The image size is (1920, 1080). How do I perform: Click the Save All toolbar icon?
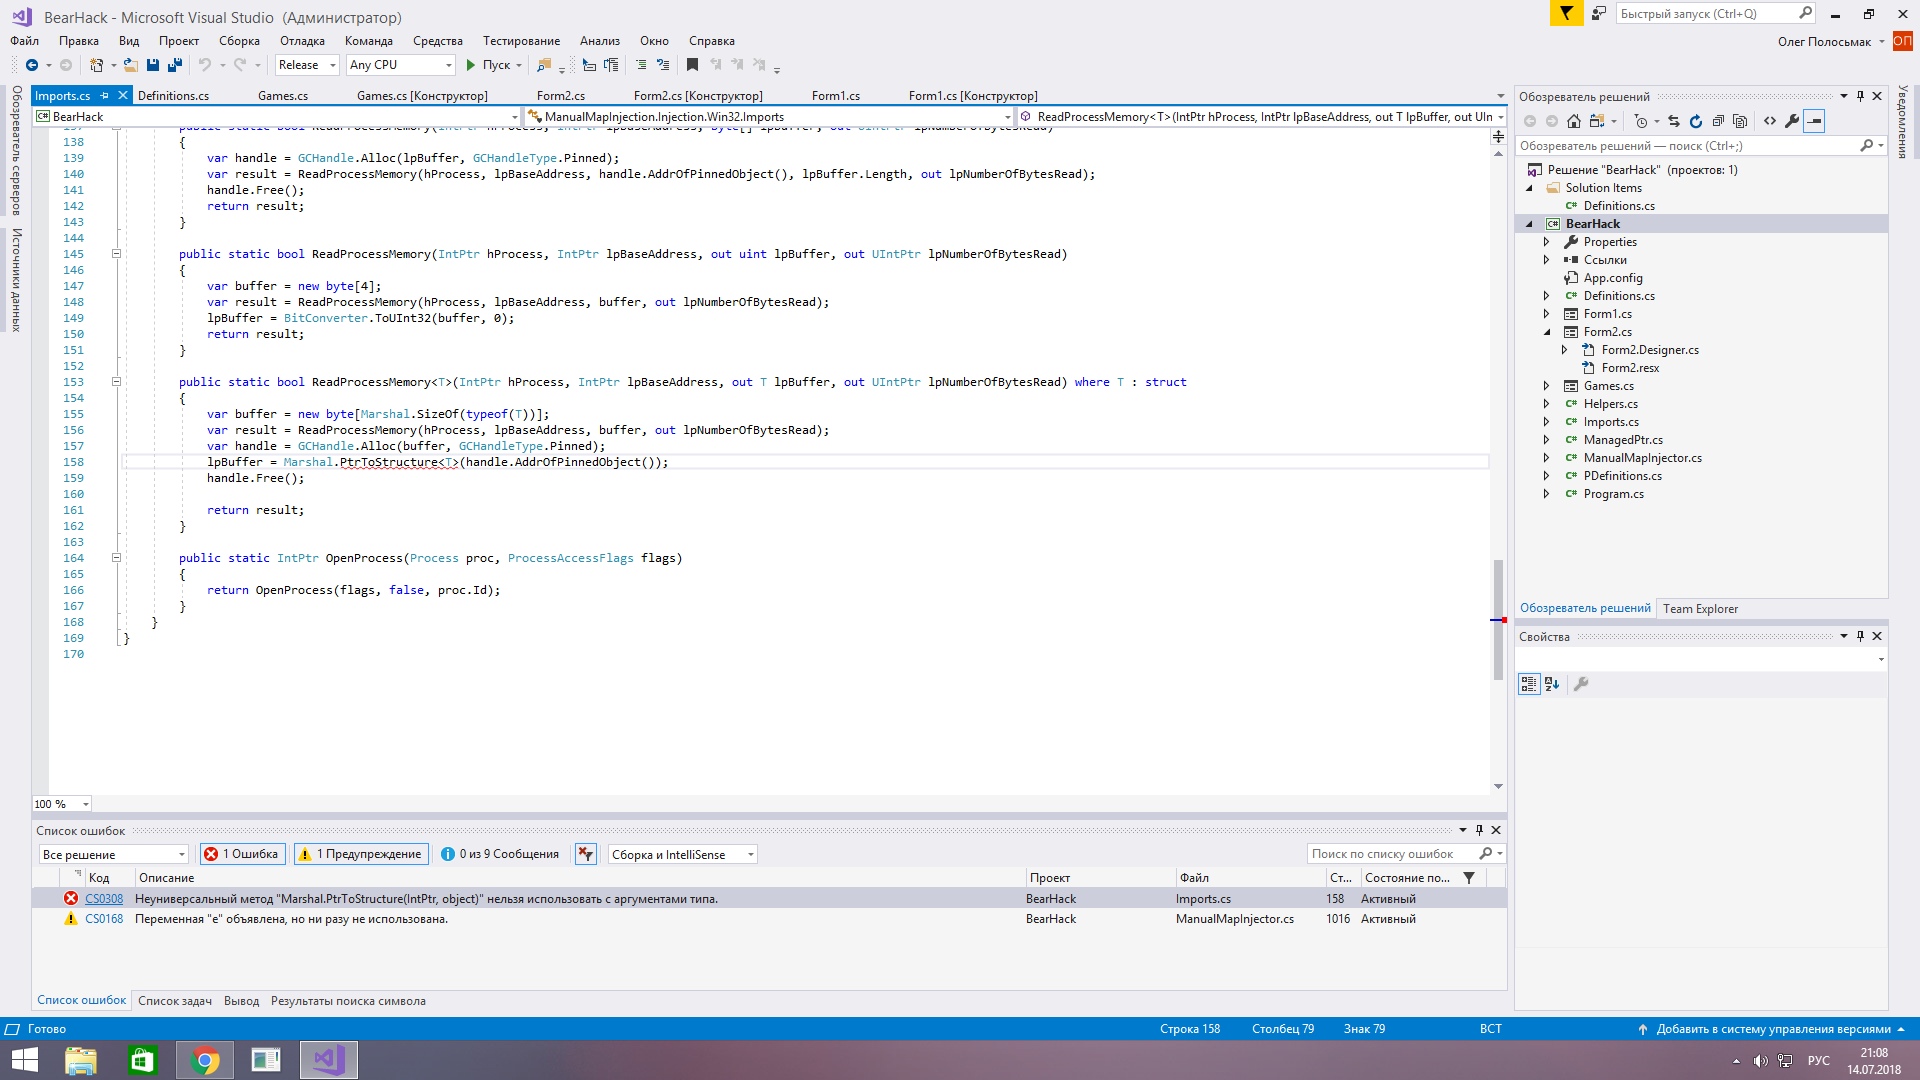click(x=175, y=65)
